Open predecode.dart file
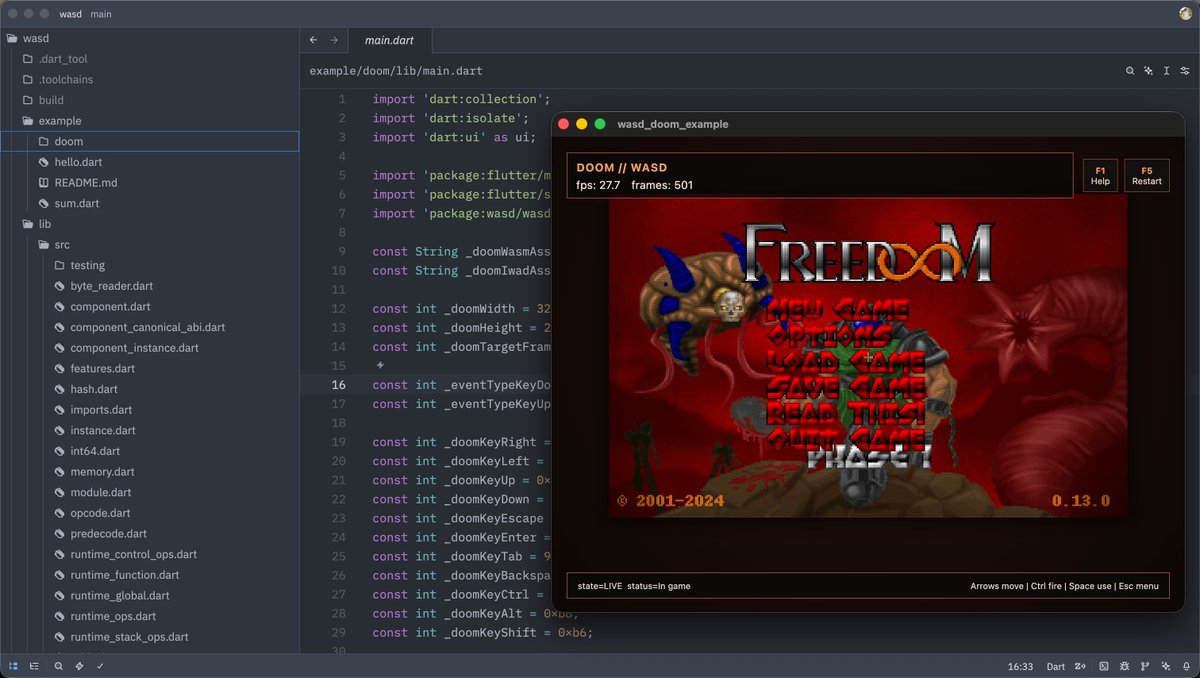Screen dimensions: 1200x678 [150, 534]
